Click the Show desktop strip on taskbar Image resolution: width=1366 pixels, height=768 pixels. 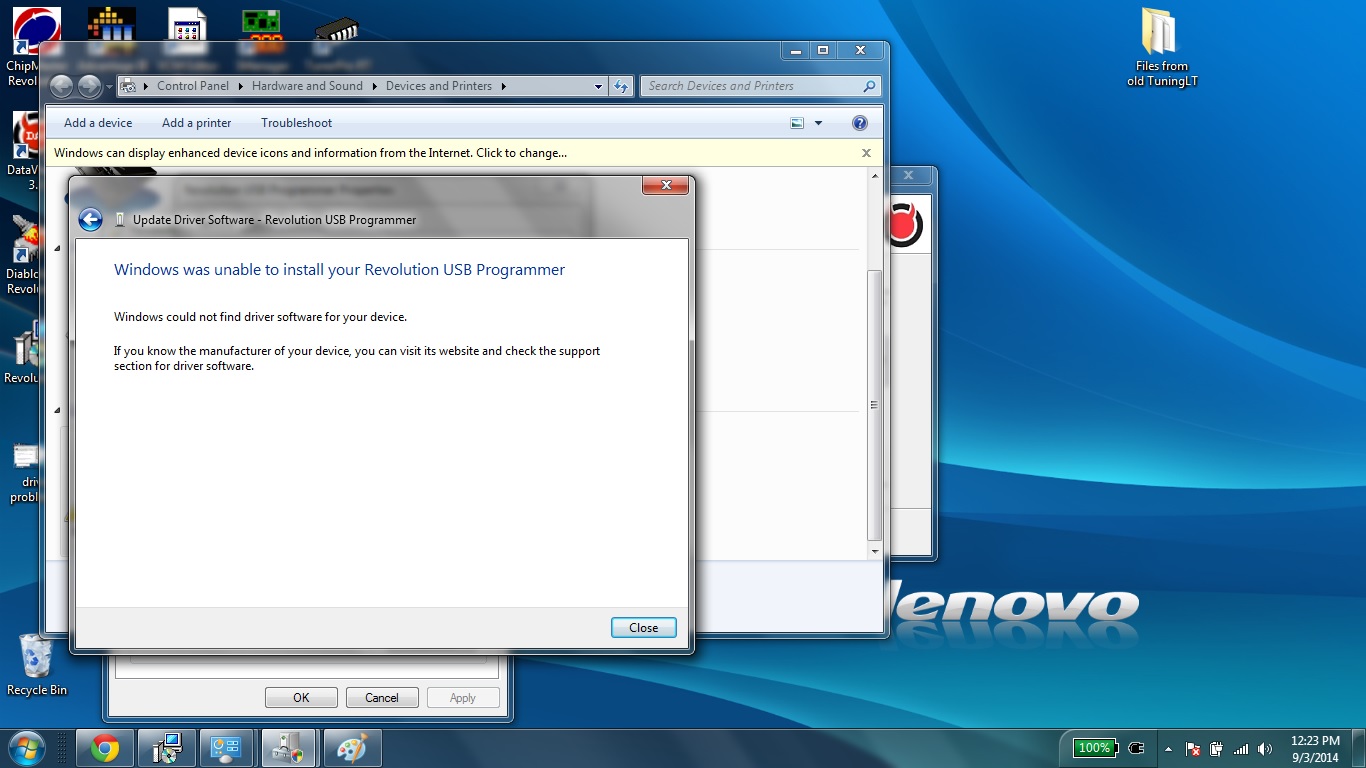(1359, 748)
